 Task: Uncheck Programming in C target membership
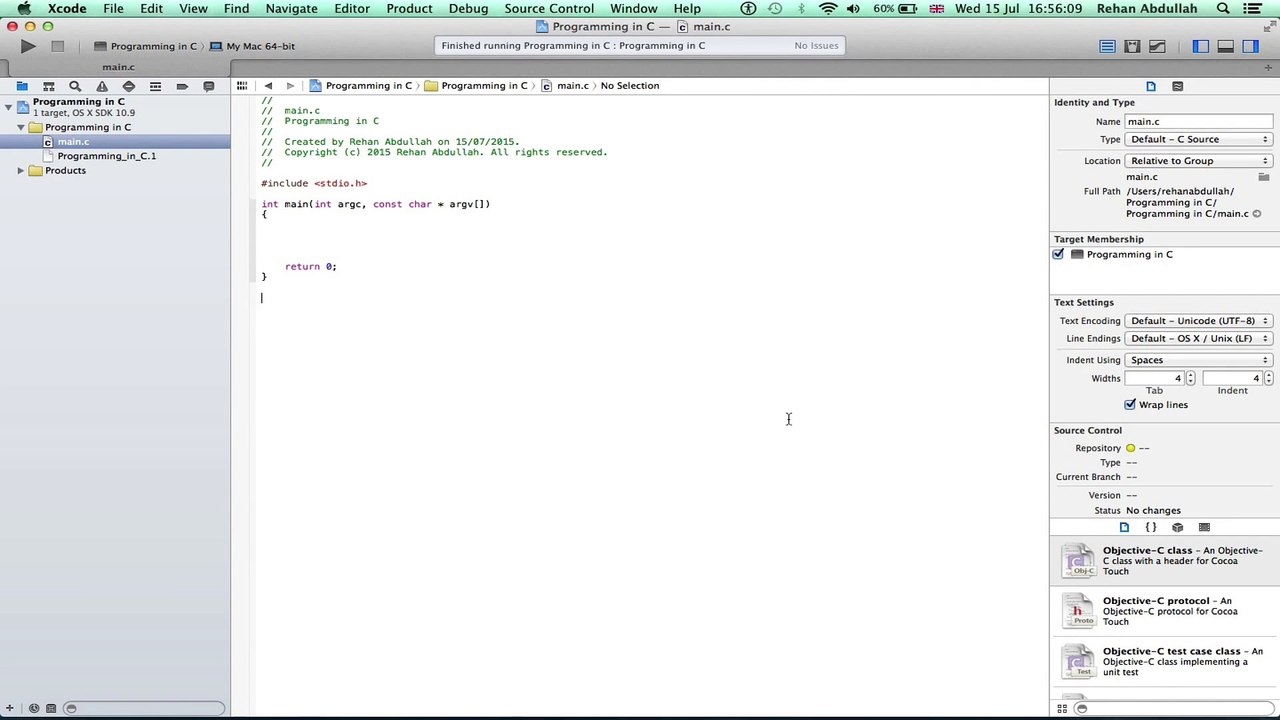click(1058, 255)
